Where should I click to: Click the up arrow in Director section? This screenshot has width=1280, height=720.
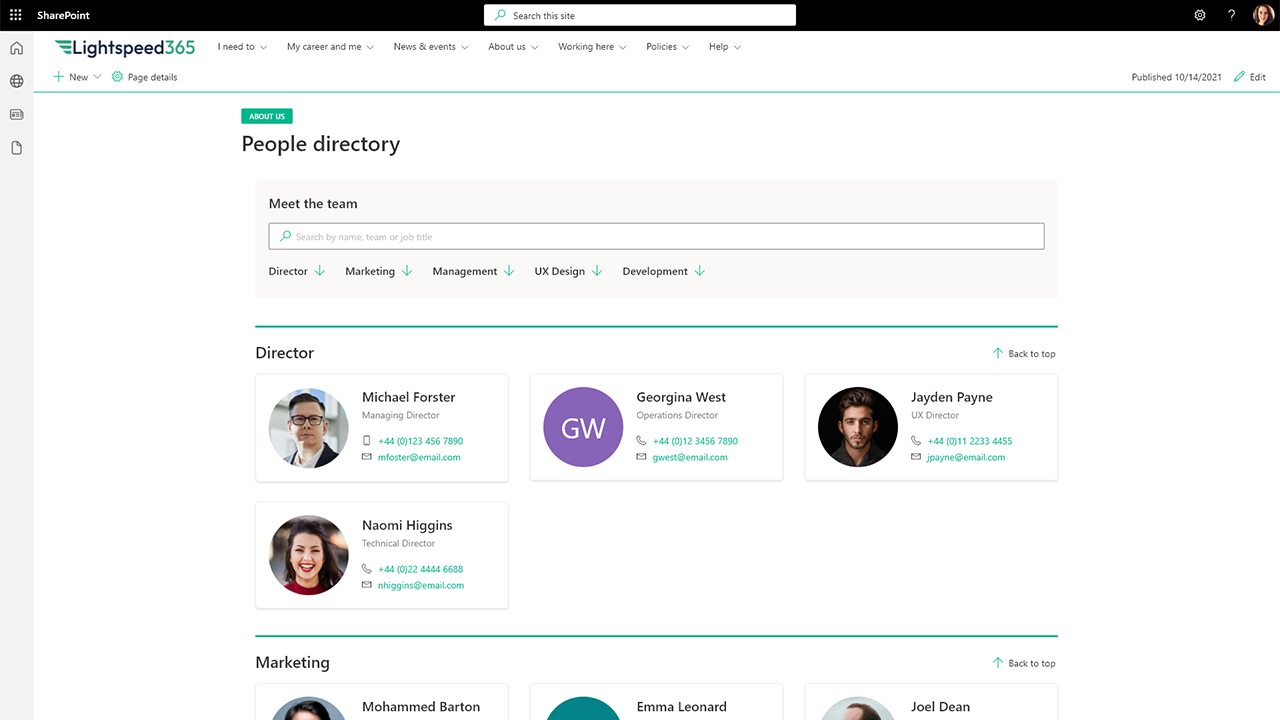tap(998, 353)
